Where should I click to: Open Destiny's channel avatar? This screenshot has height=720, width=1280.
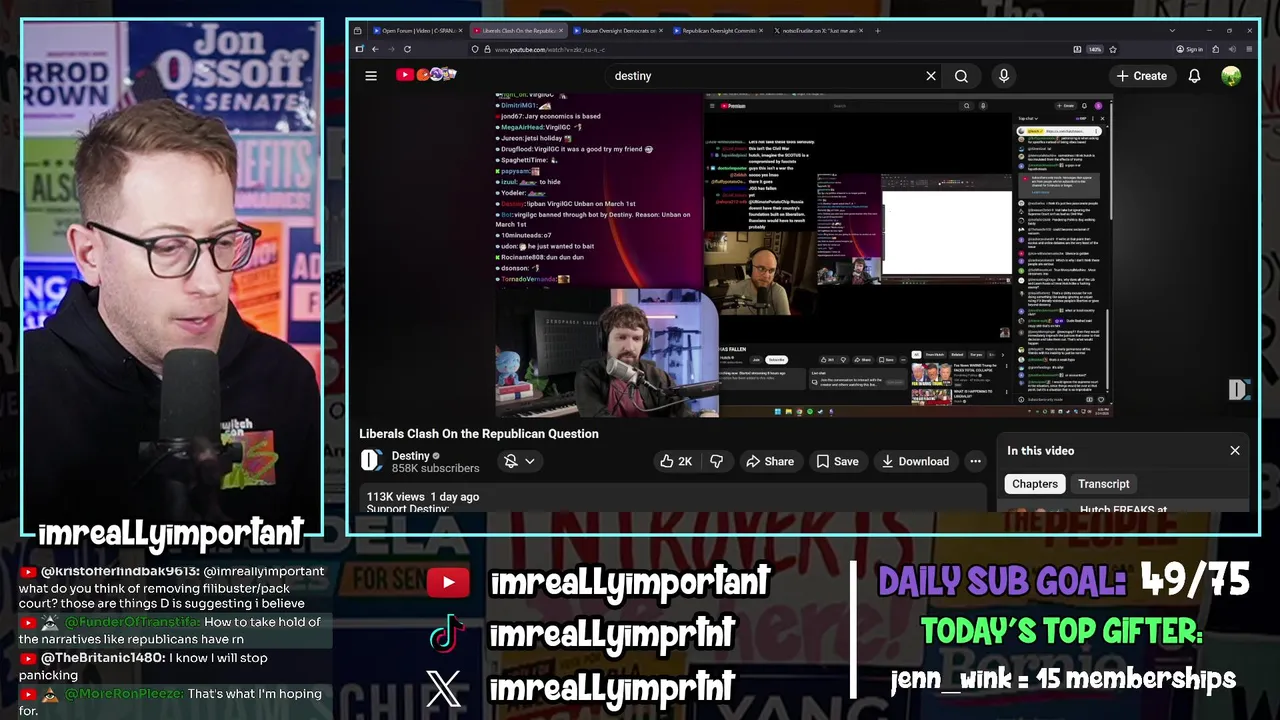pyautogui.click(x=371, y=460)
